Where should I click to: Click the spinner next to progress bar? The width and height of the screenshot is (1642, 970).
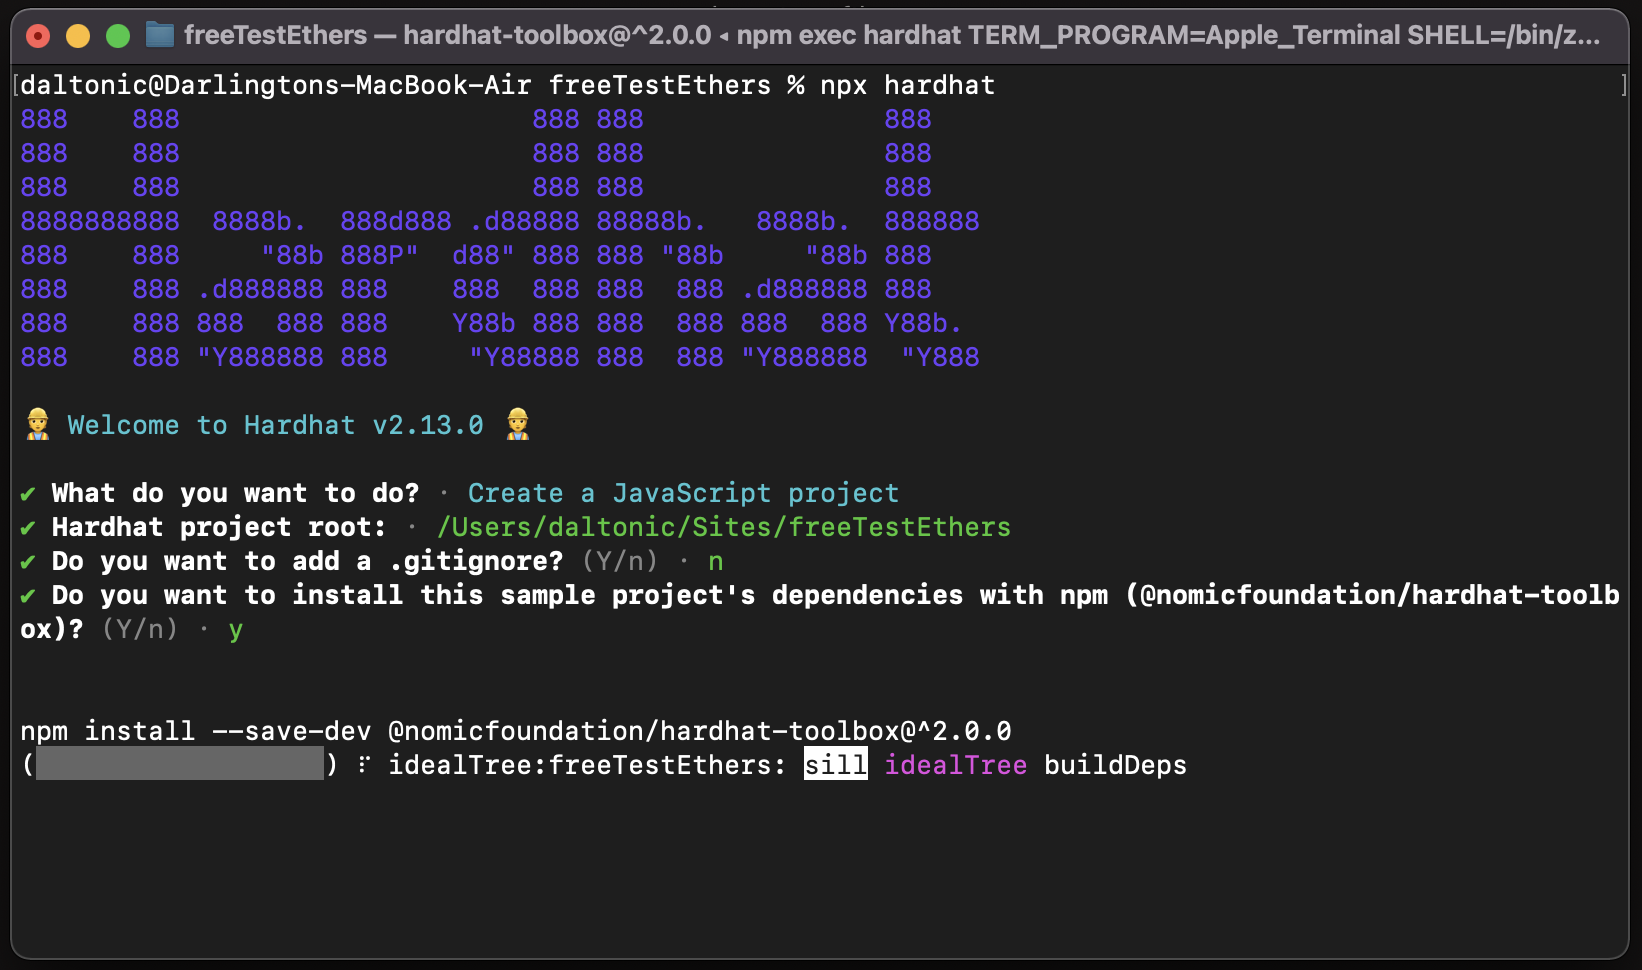click(364, 765)
